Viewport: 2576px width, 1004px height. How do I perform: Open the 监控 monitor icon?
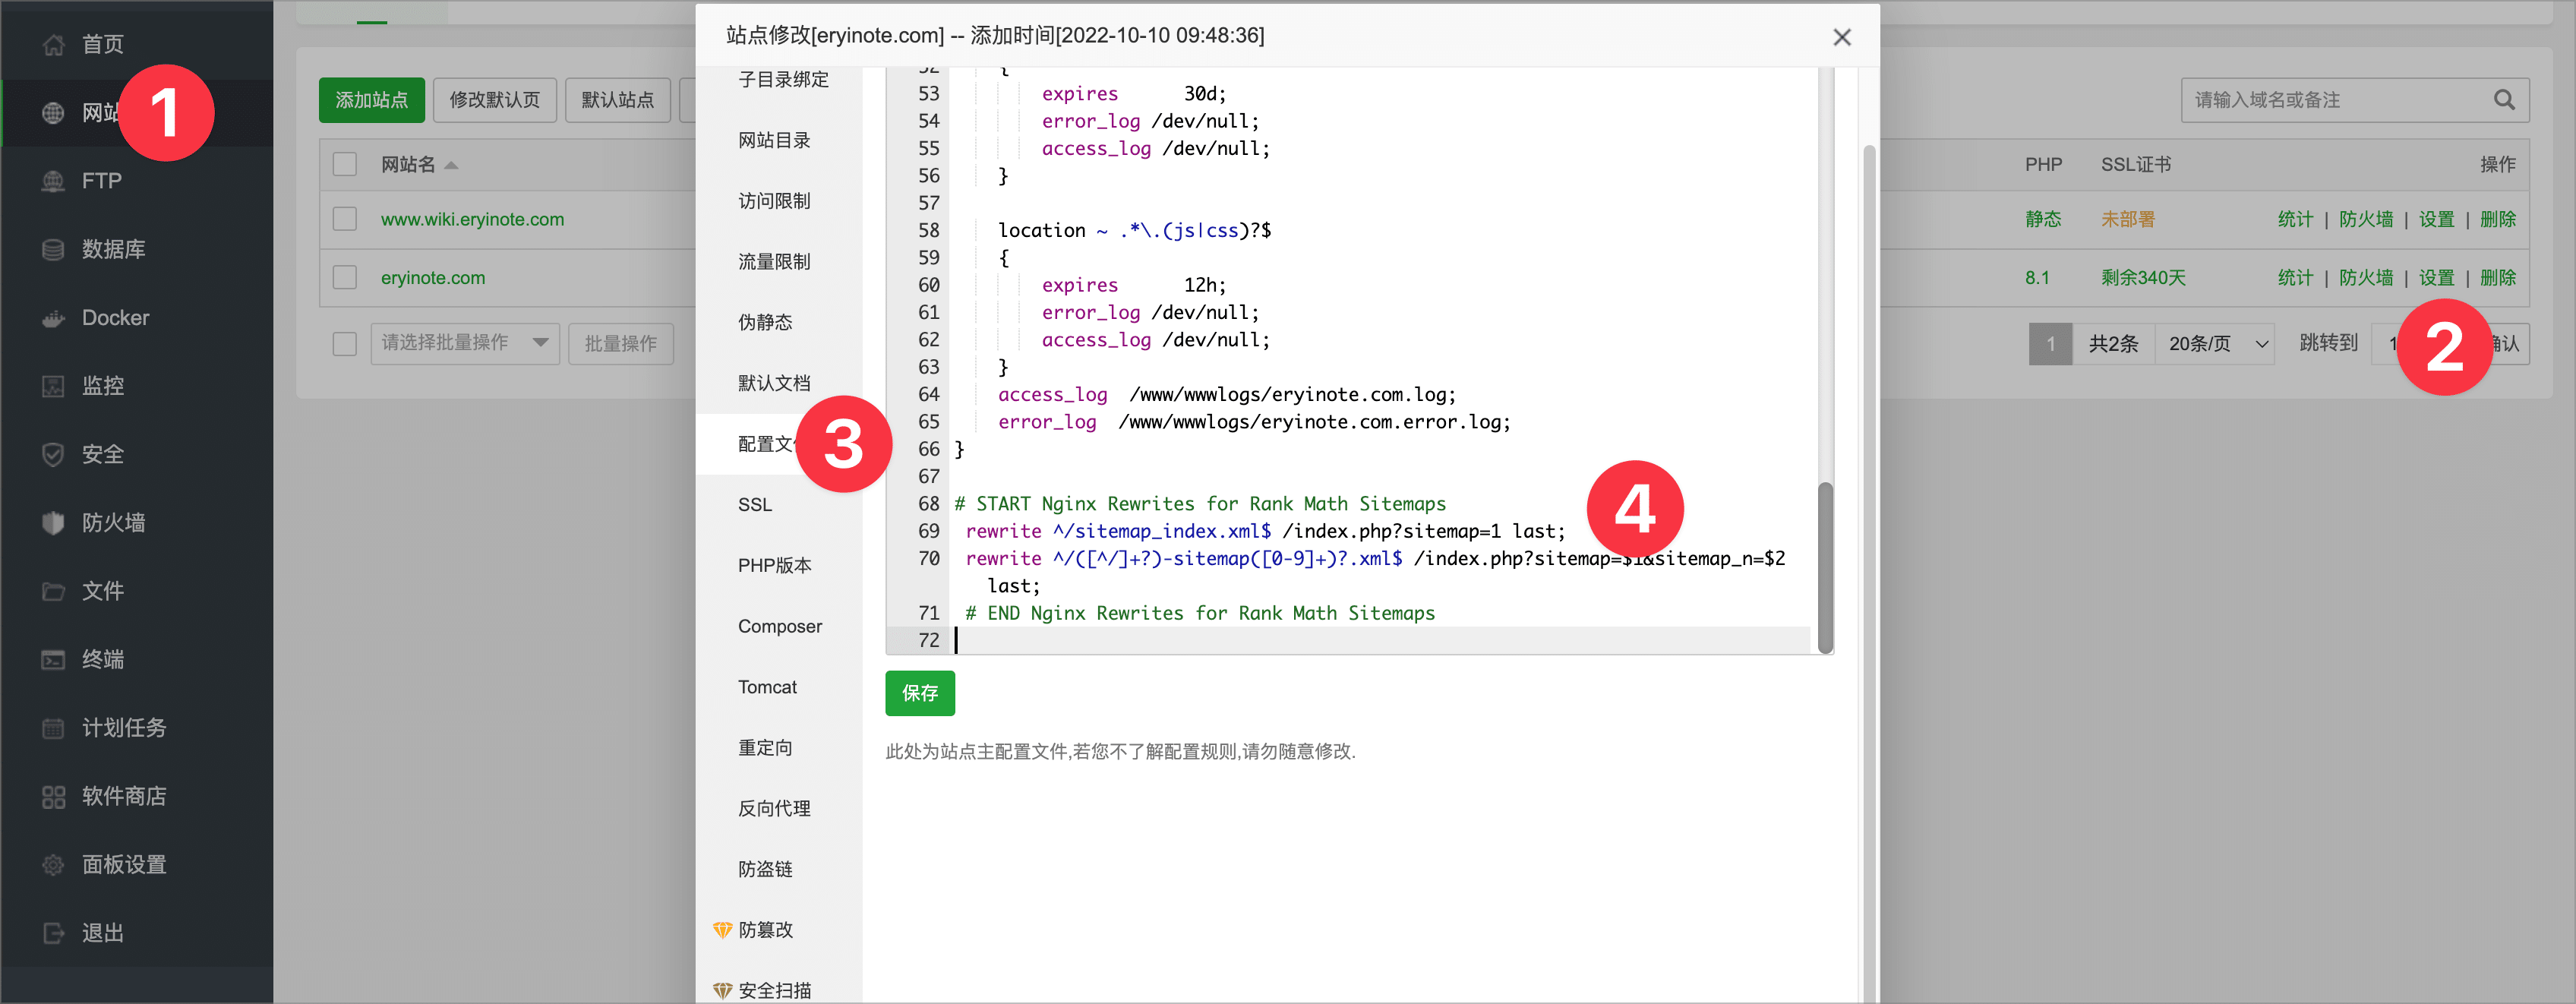click(x=53, y=386)
